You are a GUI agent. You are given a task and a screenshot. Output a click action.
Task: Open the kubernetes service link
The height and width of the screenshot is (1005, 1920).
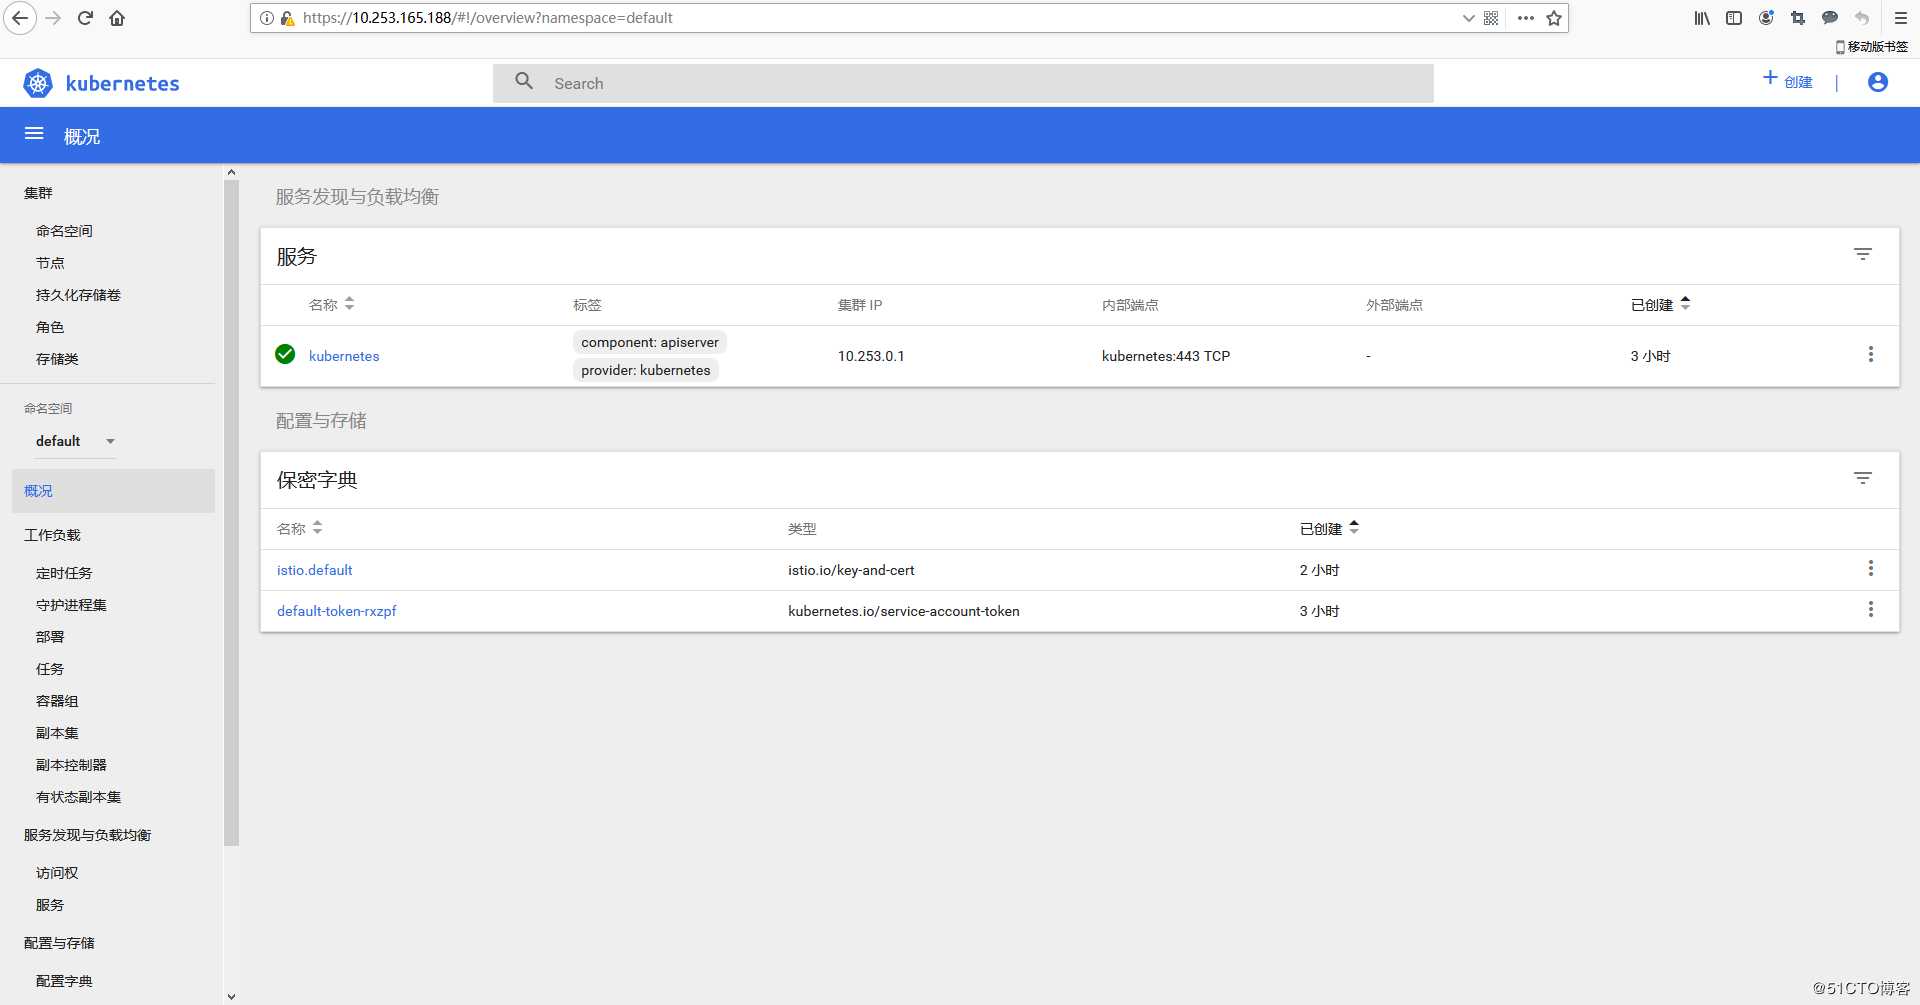[344, 356]
